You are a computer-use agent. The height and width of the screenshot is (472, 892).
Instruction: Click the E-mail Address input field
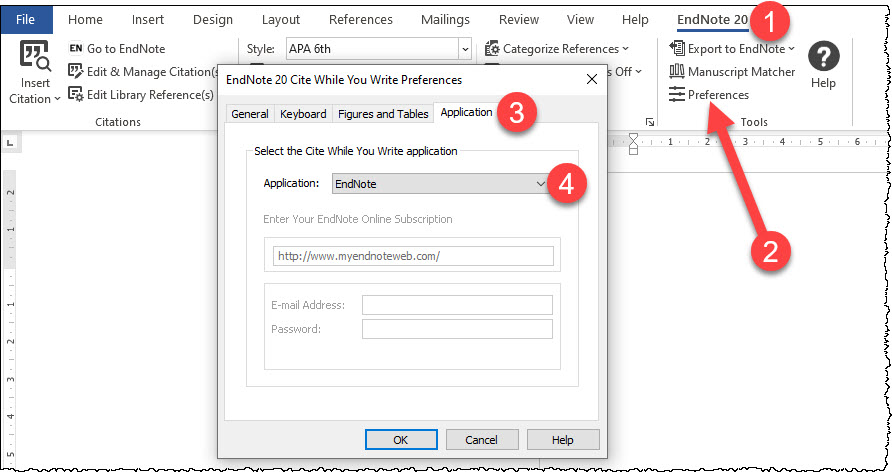(457, 305)
